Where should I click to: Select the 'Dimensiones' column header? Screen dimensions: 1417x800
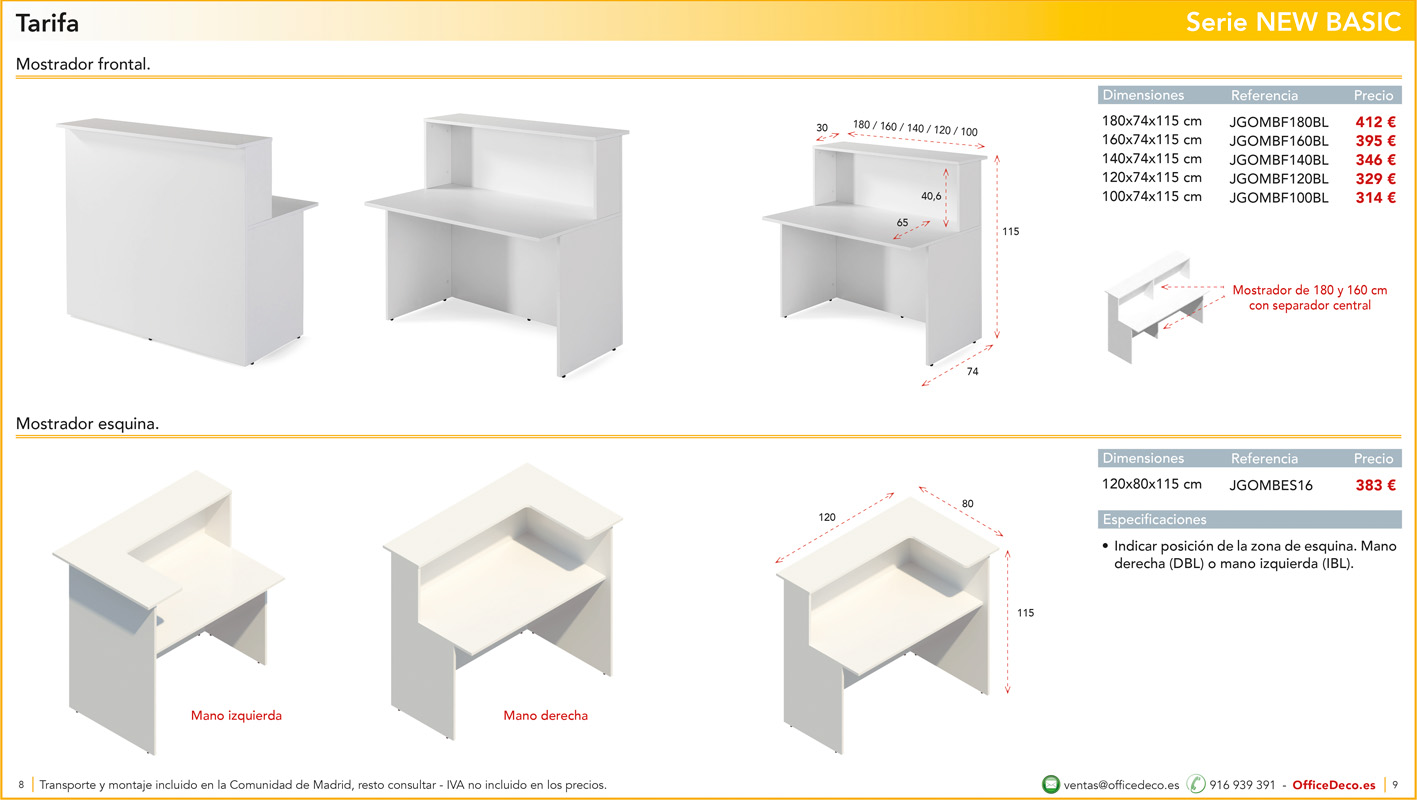(x=1143, y=95)
